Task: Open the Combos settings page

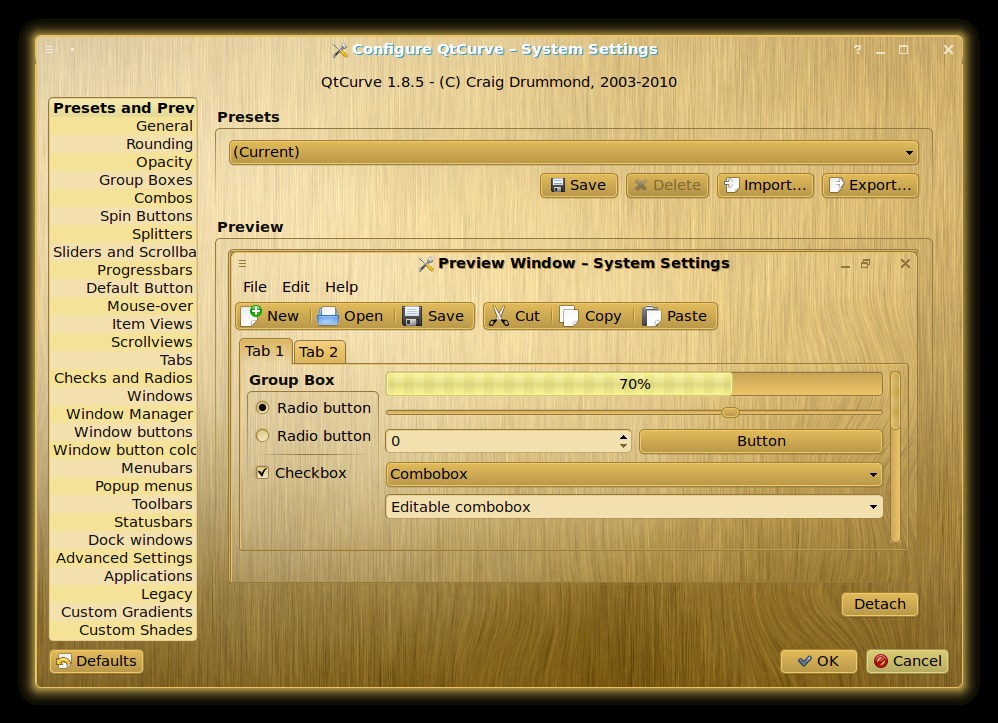Action: click(122, 198)
